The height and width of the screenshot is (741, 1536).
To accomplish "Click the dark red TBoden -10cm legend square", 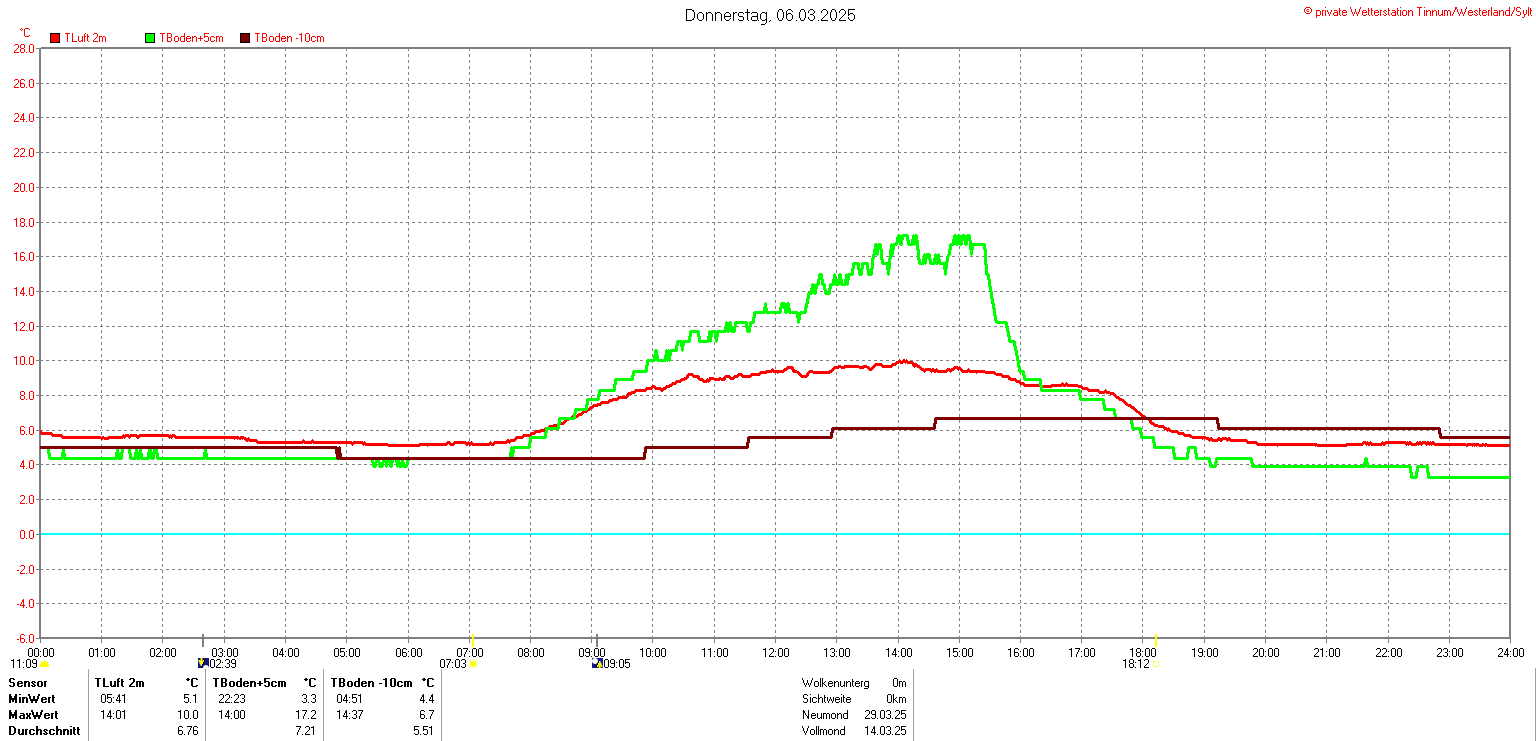I will pyautogui.click(x=245, y=38).
